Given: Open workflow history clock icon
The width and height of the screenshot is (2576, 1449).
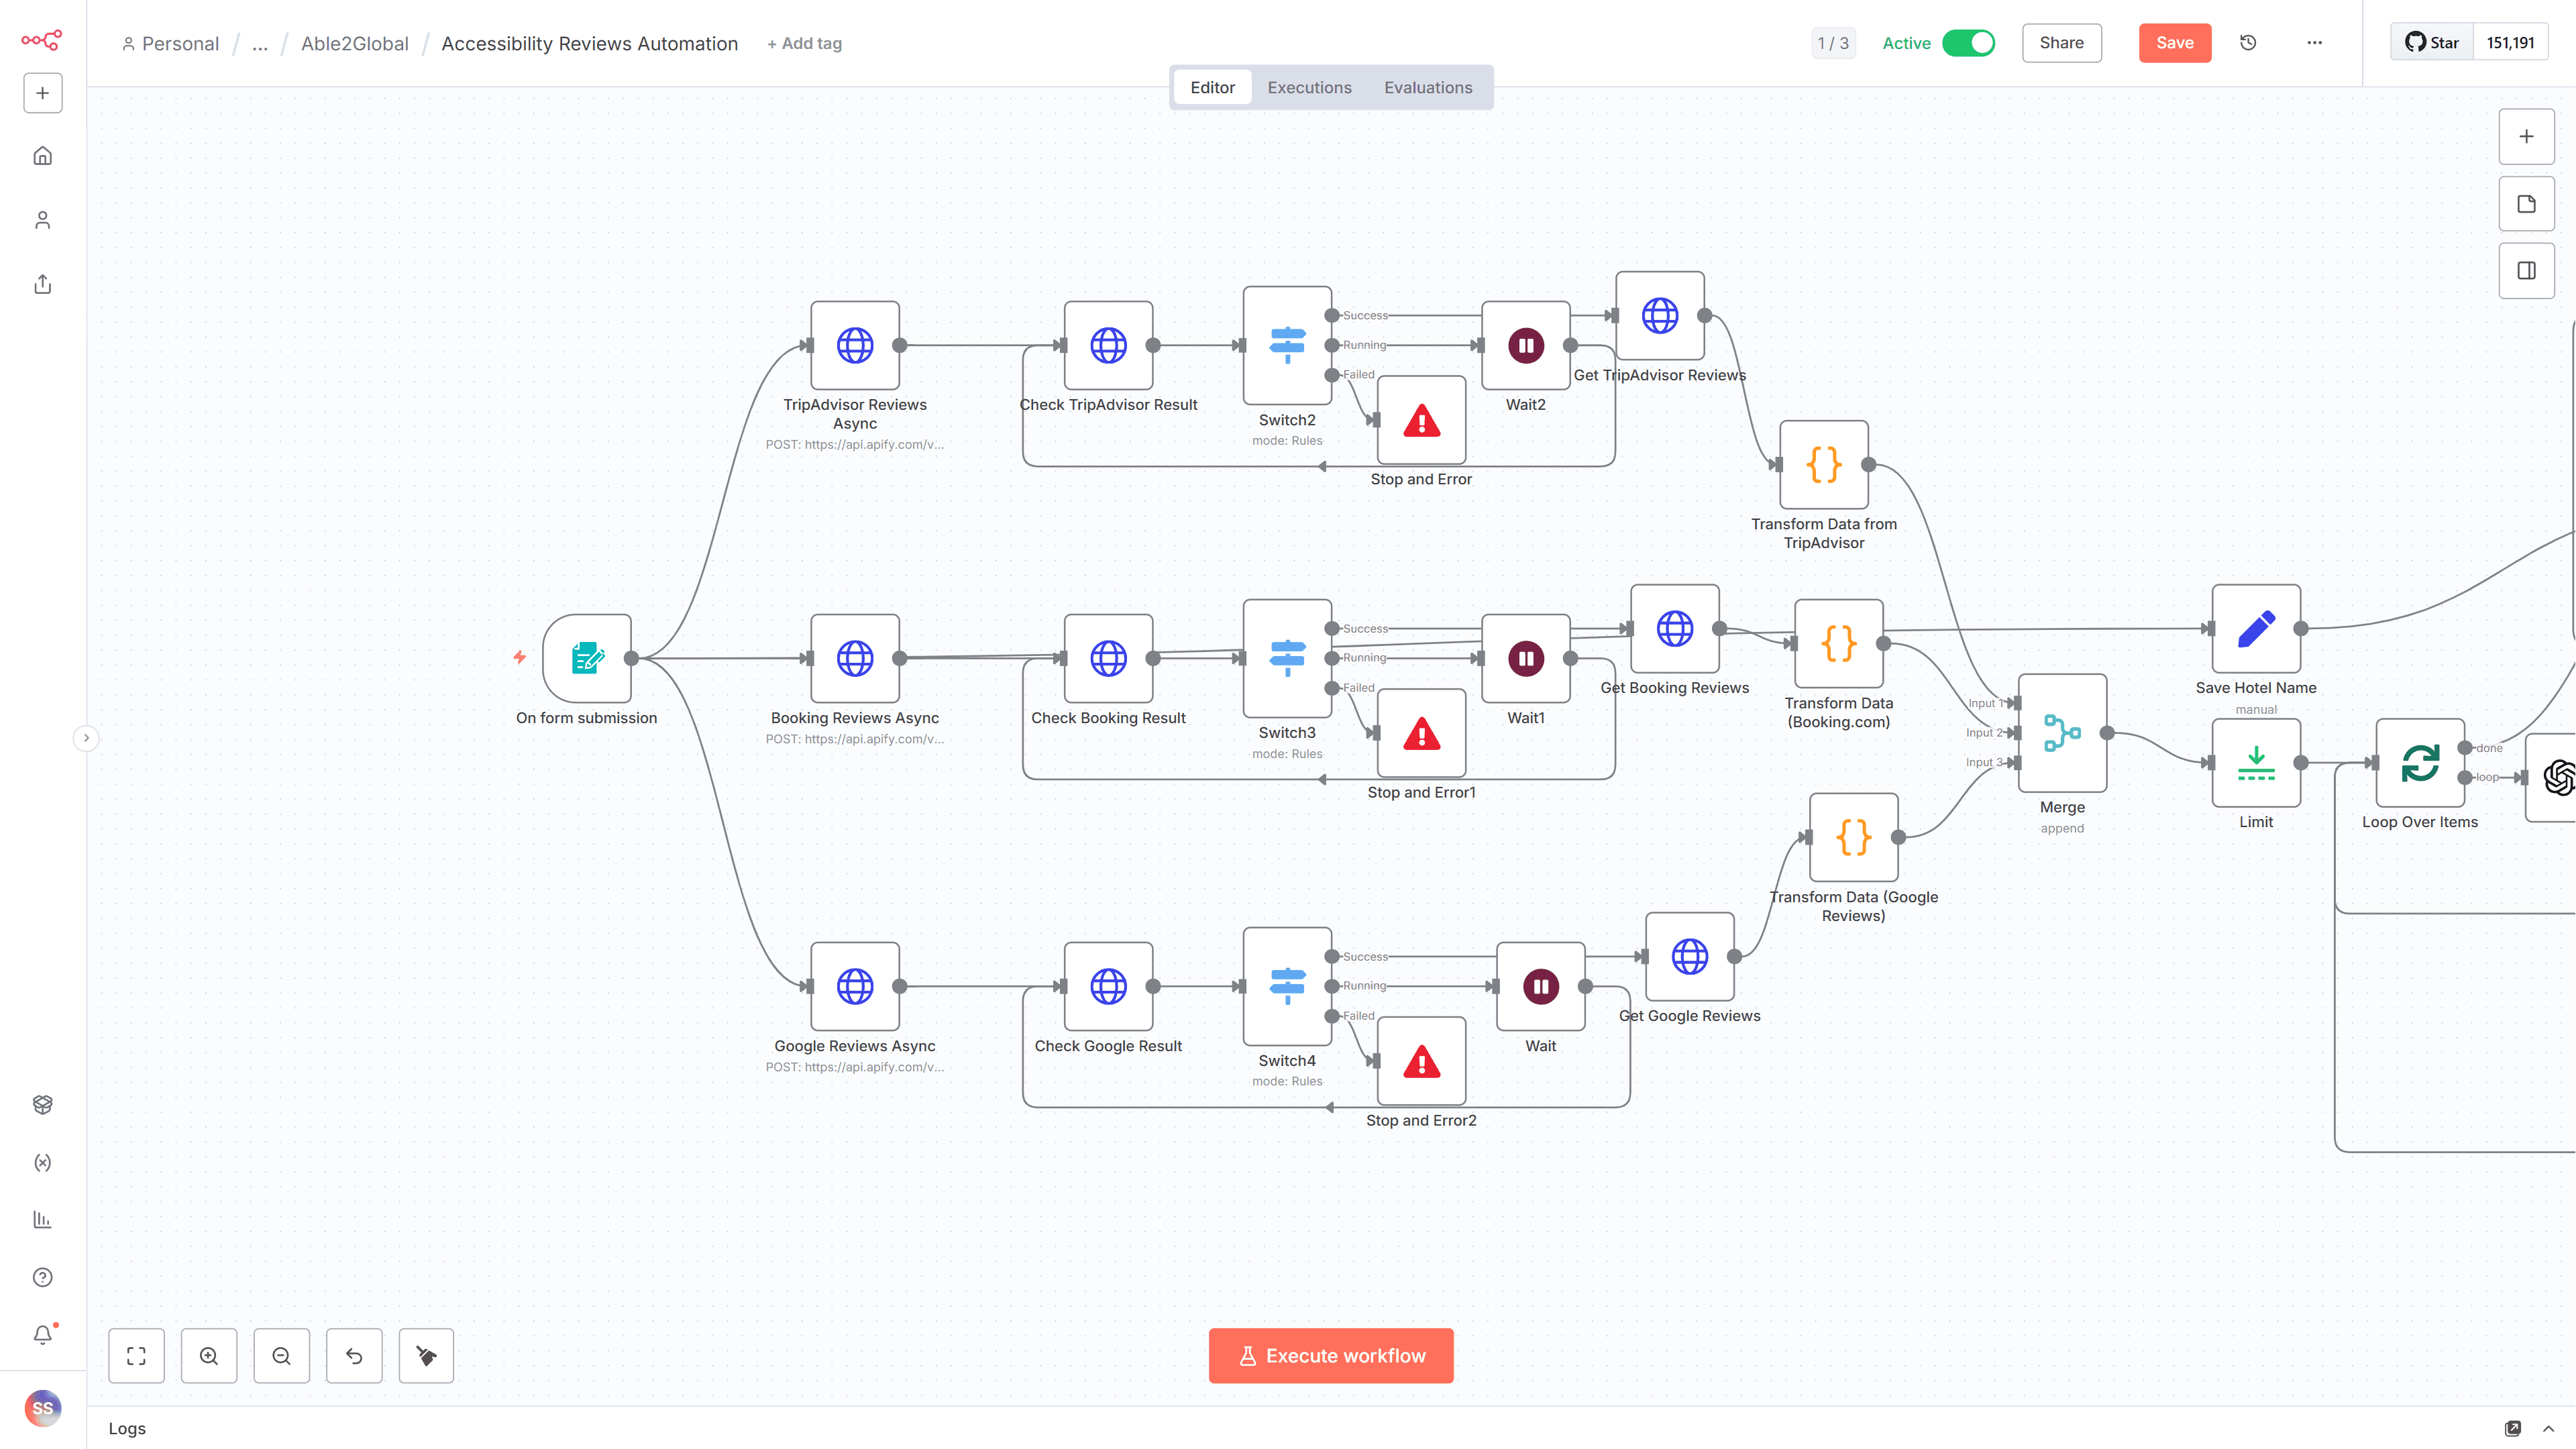Looking at the screenshot, I should [2248, 43].
